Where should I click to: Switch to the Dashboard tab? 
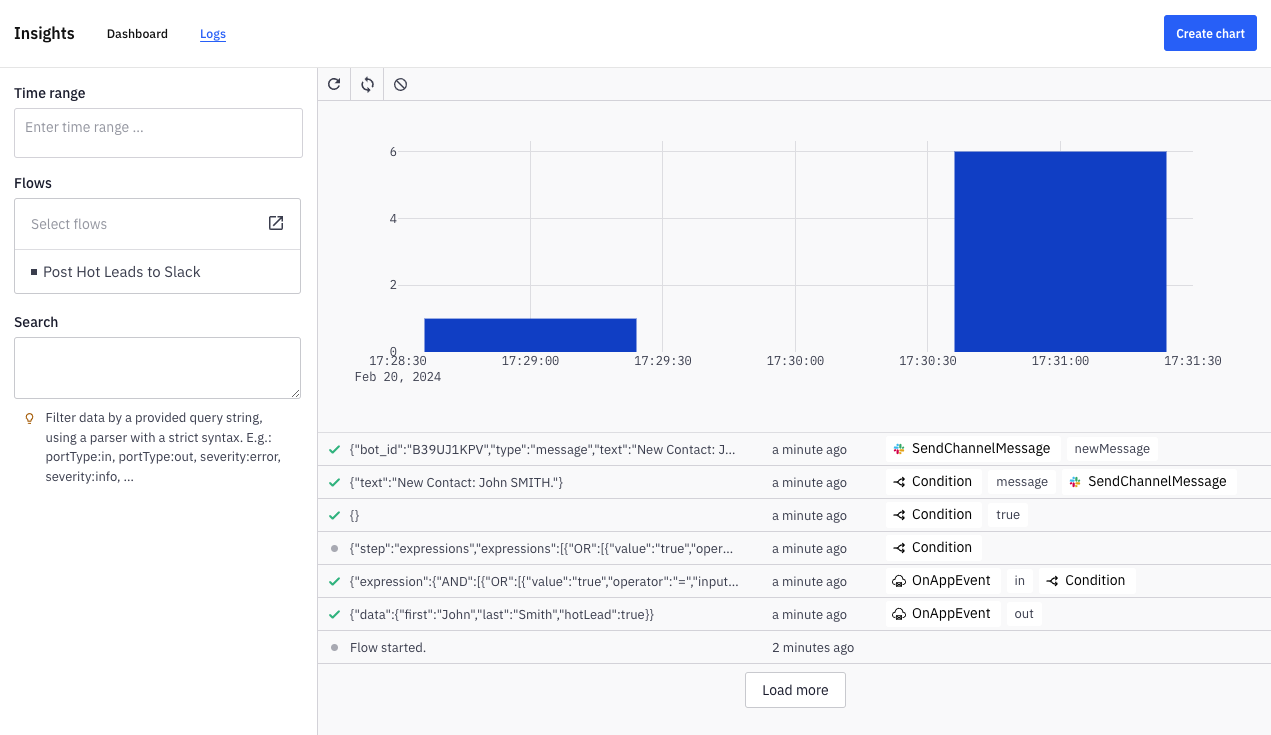coord(137,34)
